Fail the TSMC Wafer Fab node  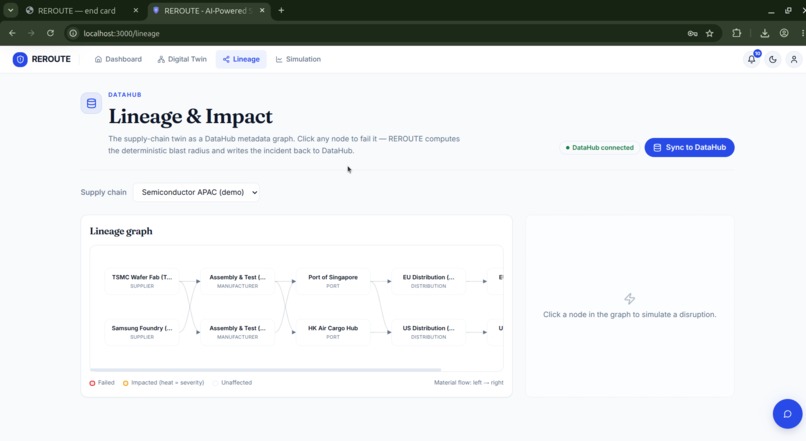(142, 281)
